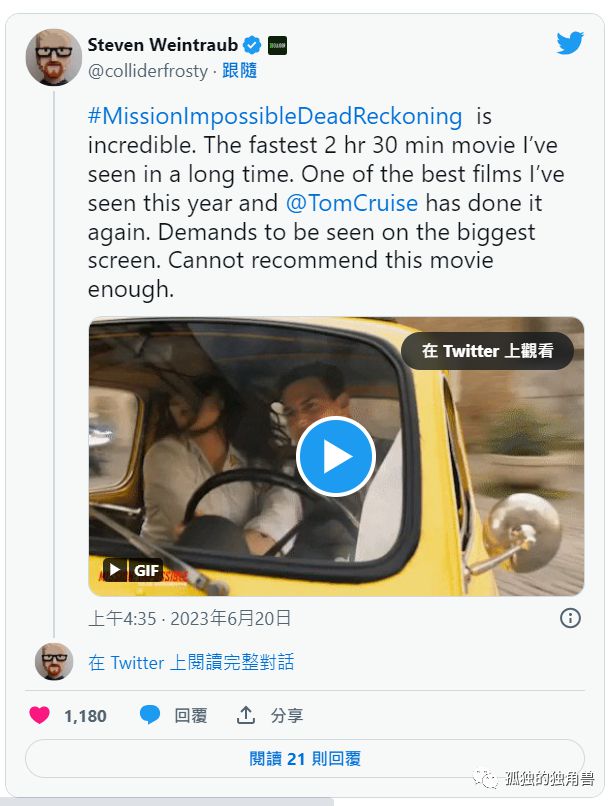Click the GIF badge on the video
Image resolution: width=614 pixels, height=806 pixels.
click(x=134, y=570)
